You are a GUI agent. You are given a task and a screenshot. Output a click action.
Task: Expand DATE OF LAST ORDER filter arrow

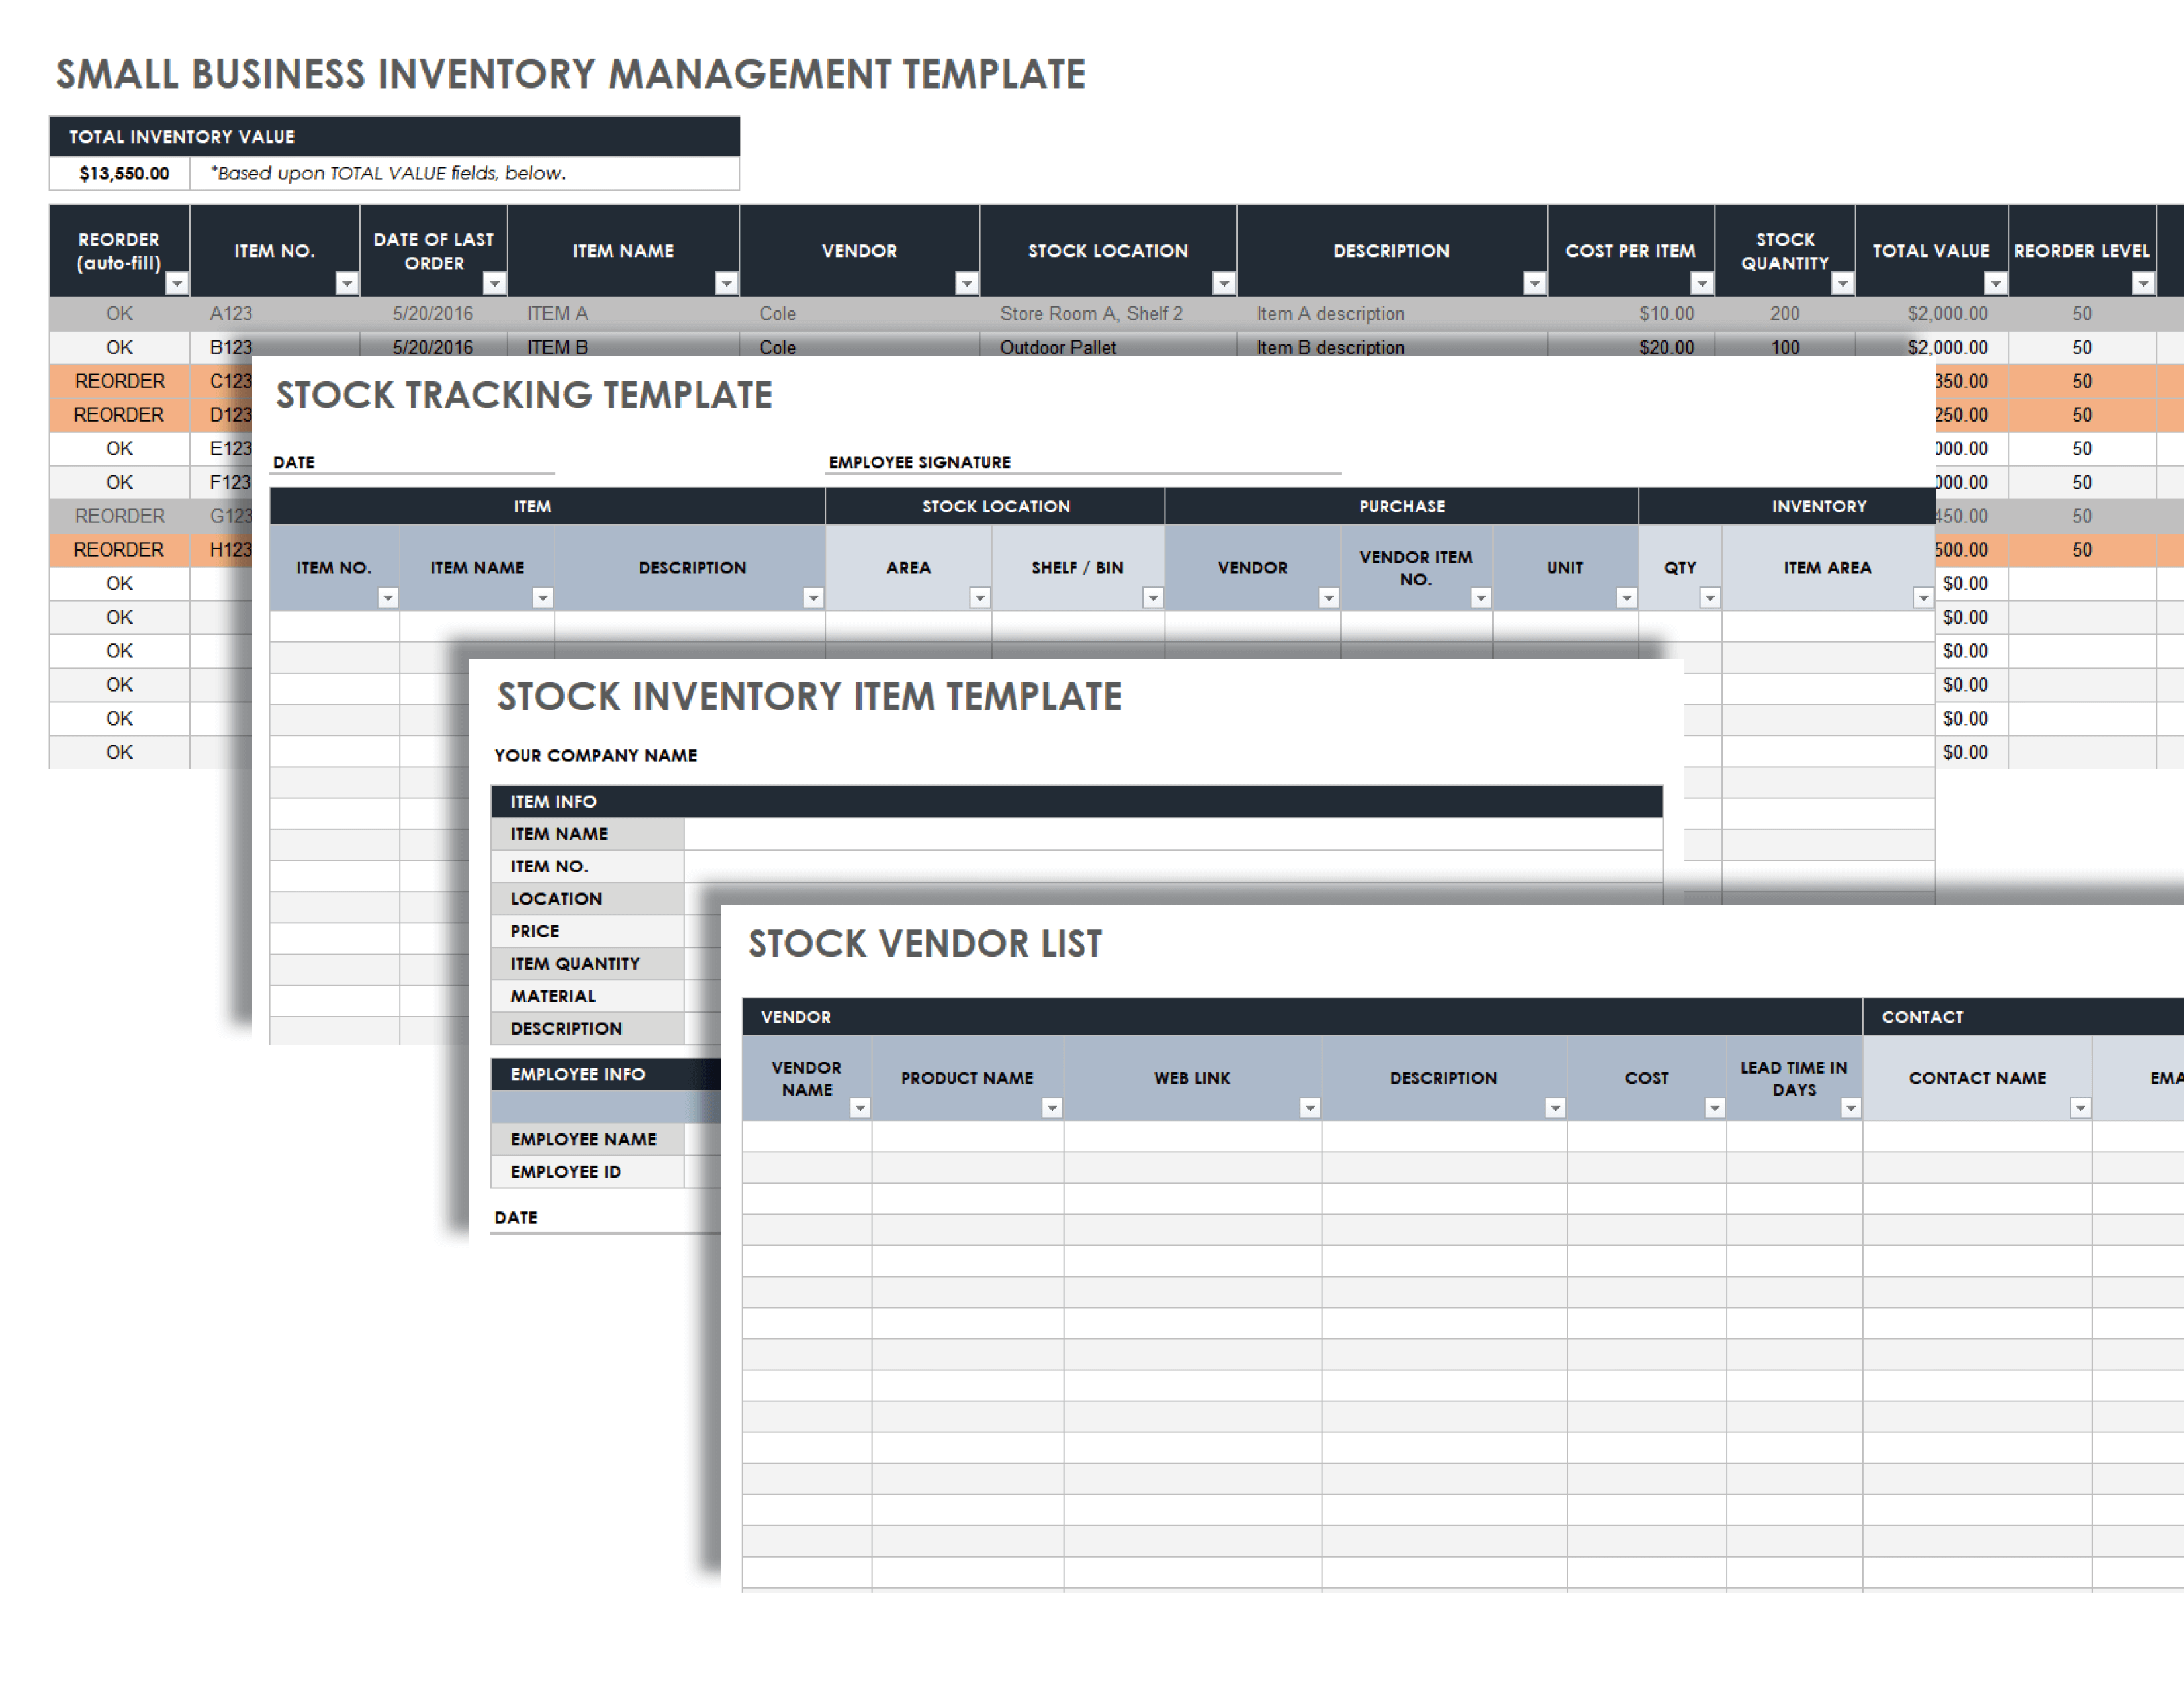tap(494, 284)
